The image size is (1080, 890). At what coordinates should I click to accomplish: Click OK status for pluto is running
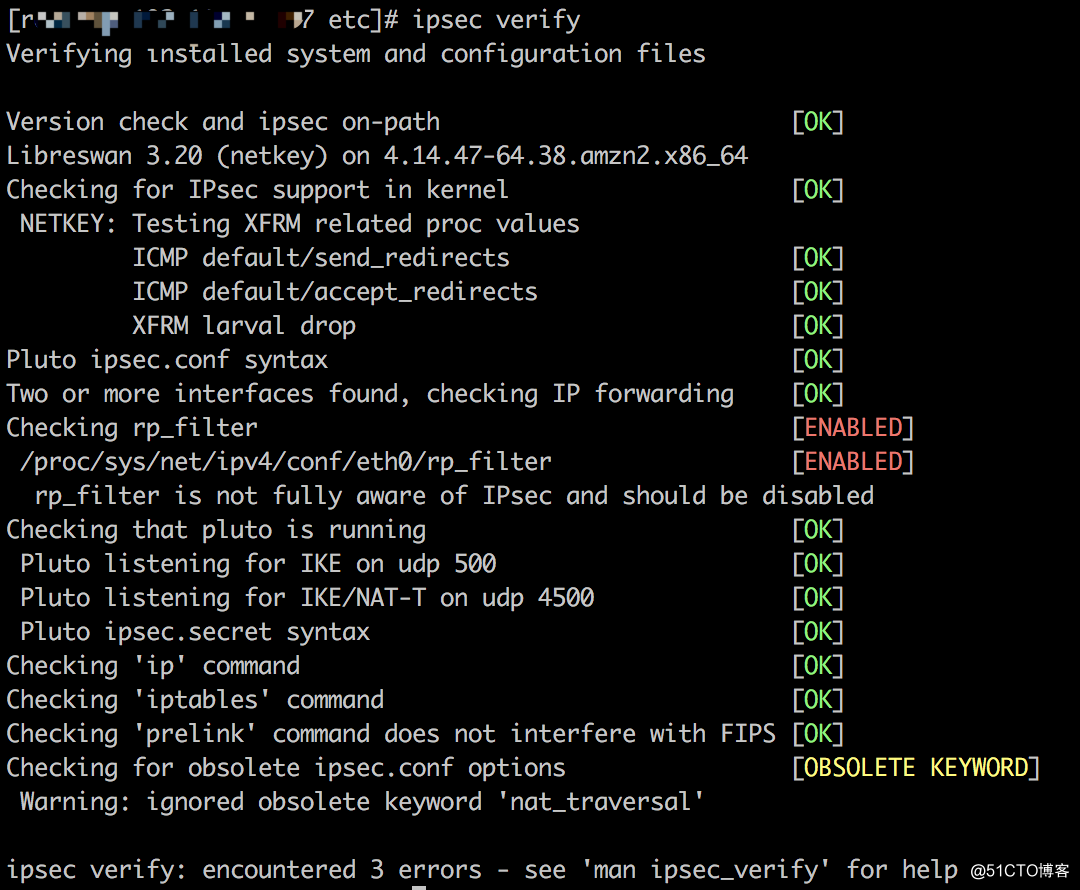pos(818,530)
